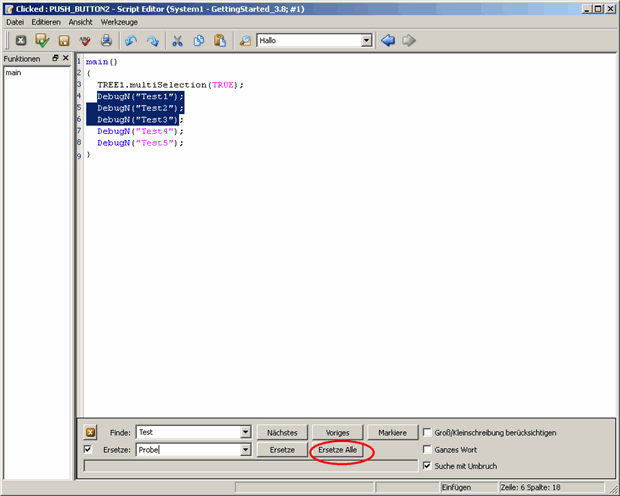
Task: Enable Groß/Kleinschreibung berücksichtigen checkbox
Action: [427, 432]
